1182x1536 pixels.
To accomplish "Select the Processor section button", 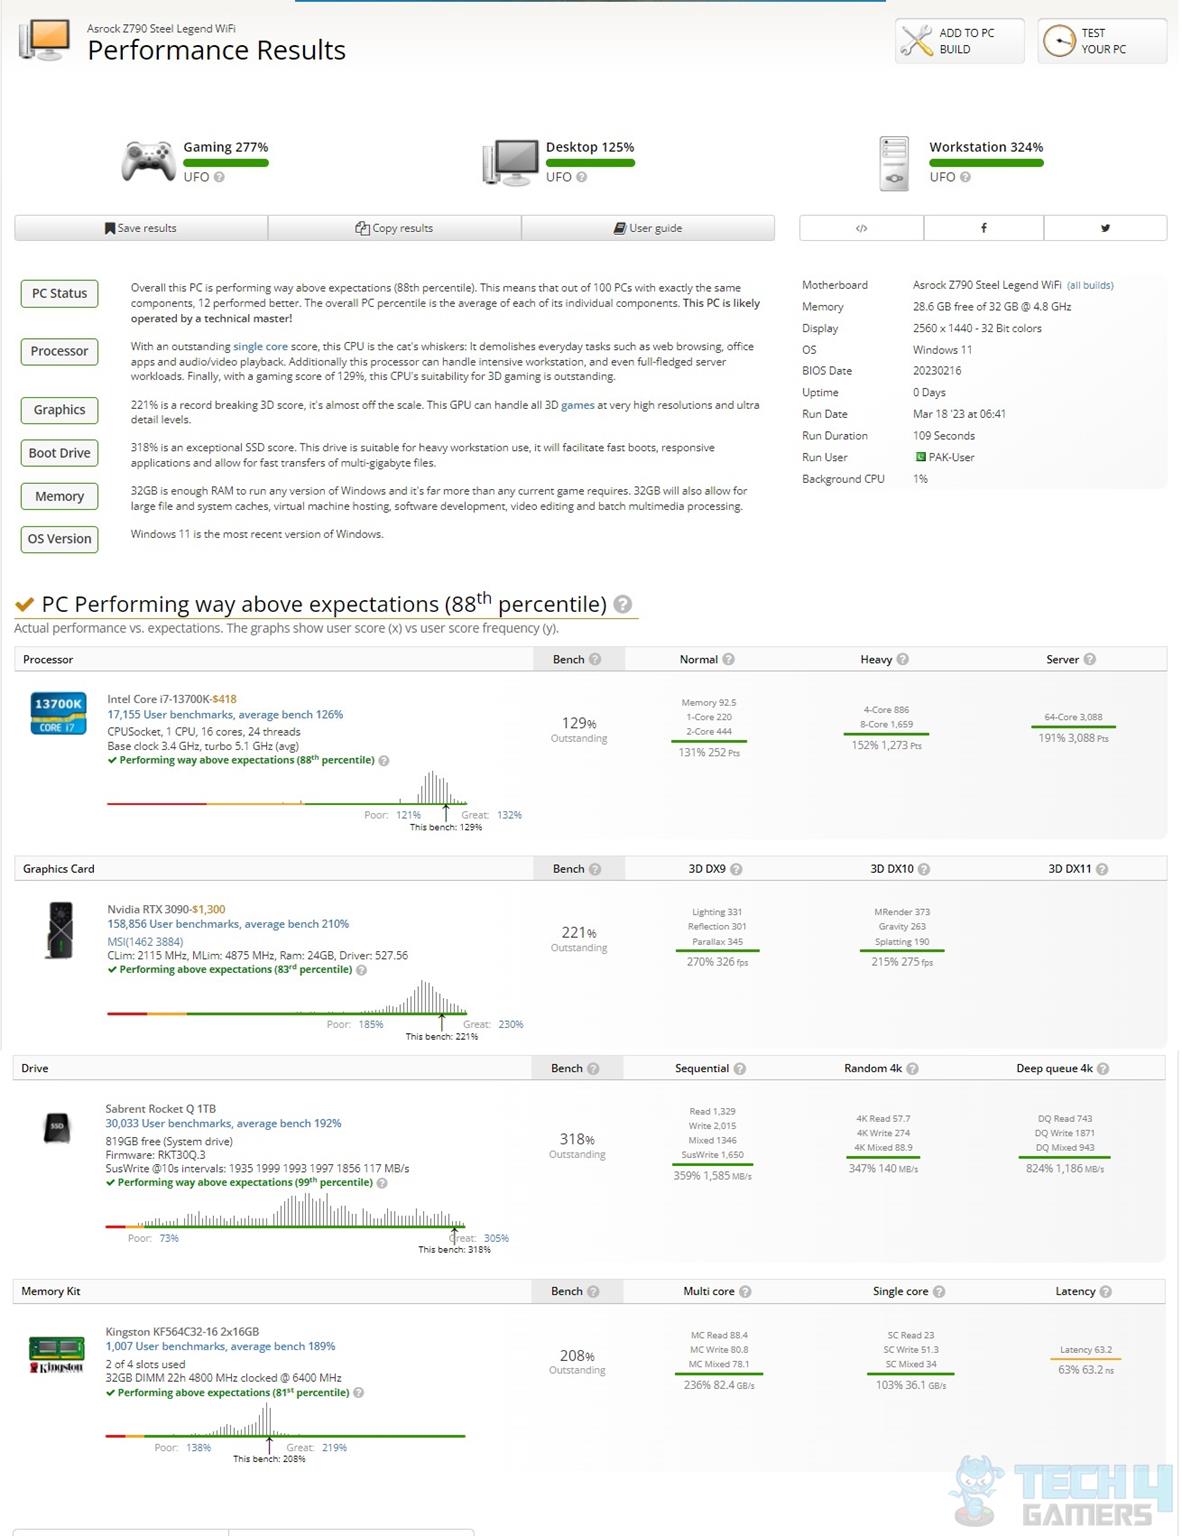I will (x=59, y=351).
